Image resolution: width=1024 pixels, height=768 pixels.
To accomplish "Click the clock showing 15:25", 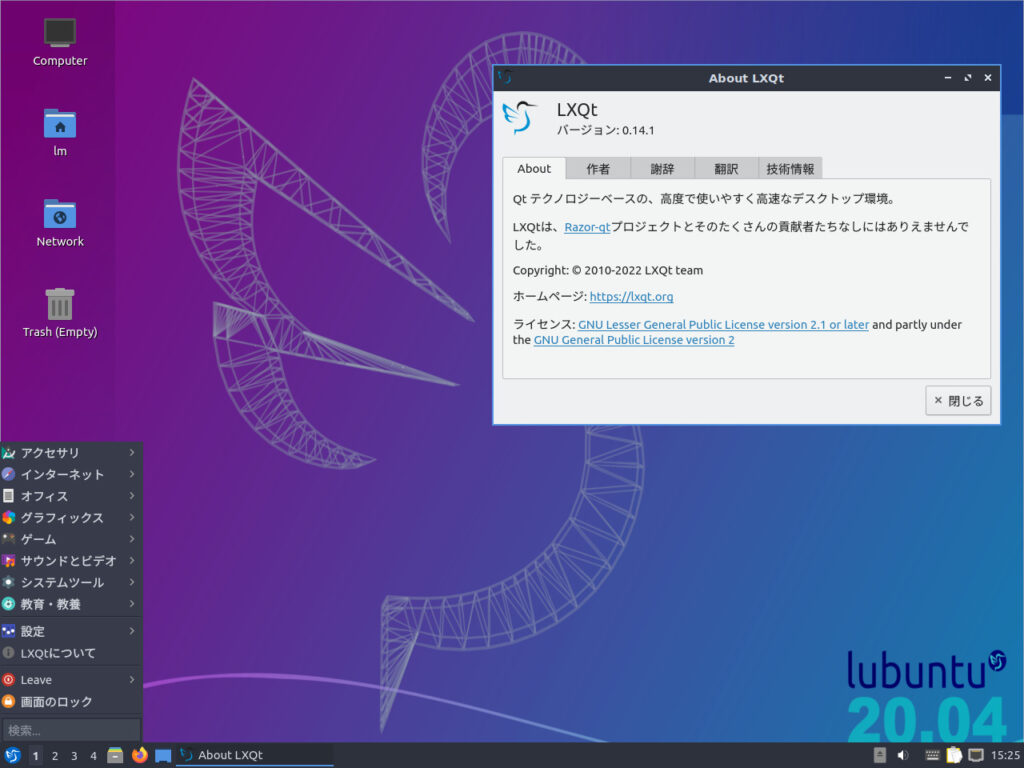I will pyautogui.click(x=1005, y=755).
